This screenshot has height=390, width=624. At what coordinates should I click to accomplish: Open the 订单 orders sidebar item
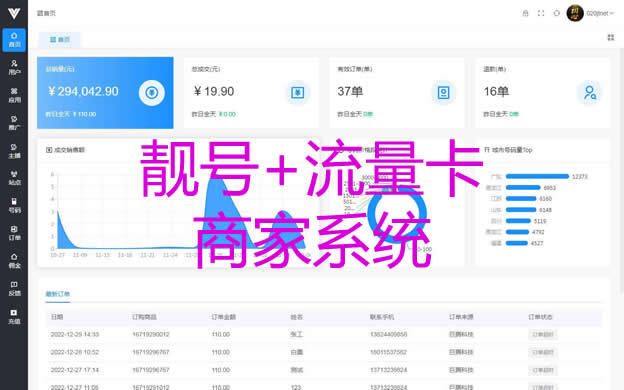pyautogui.click(x=14, y=233)
